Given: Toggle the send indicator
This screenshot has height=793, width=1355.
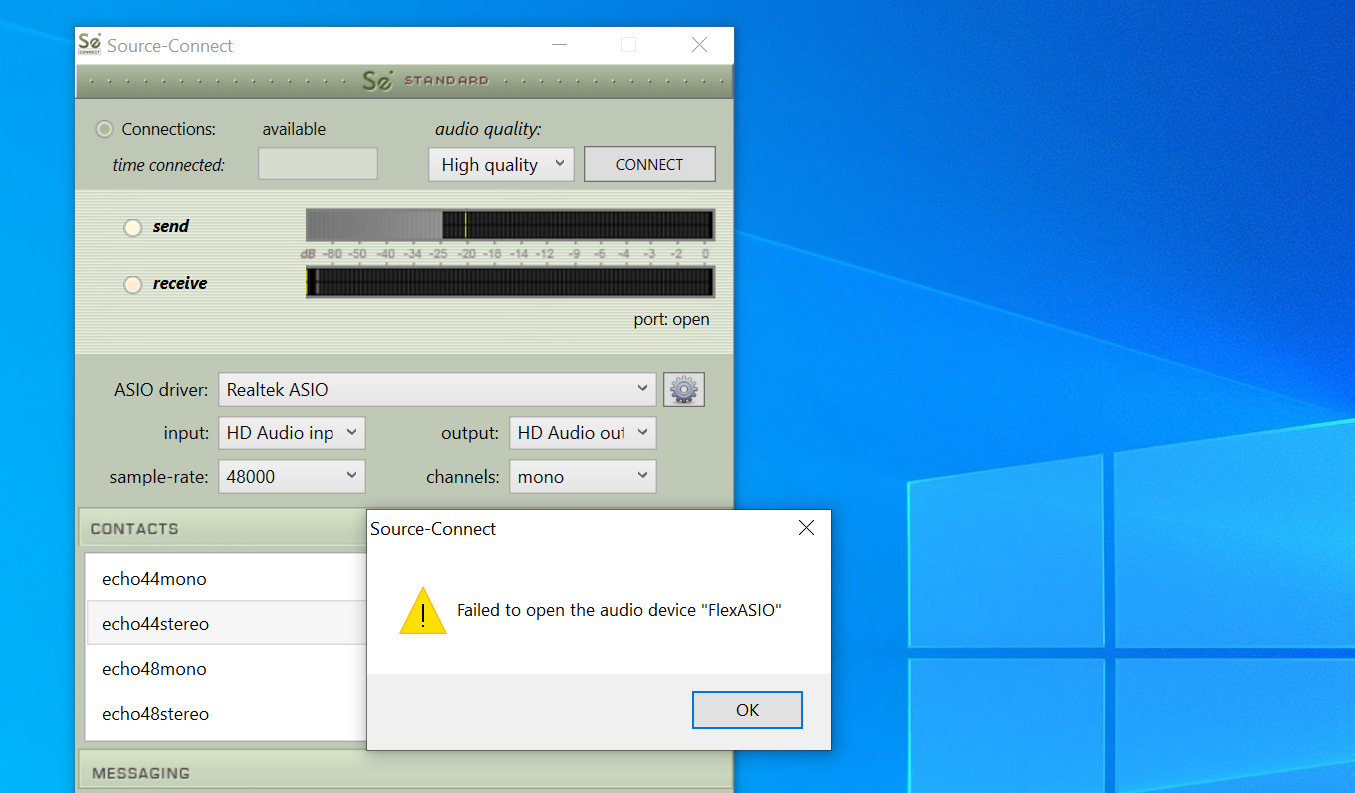Looking at the screenshot, I should 133,227.
